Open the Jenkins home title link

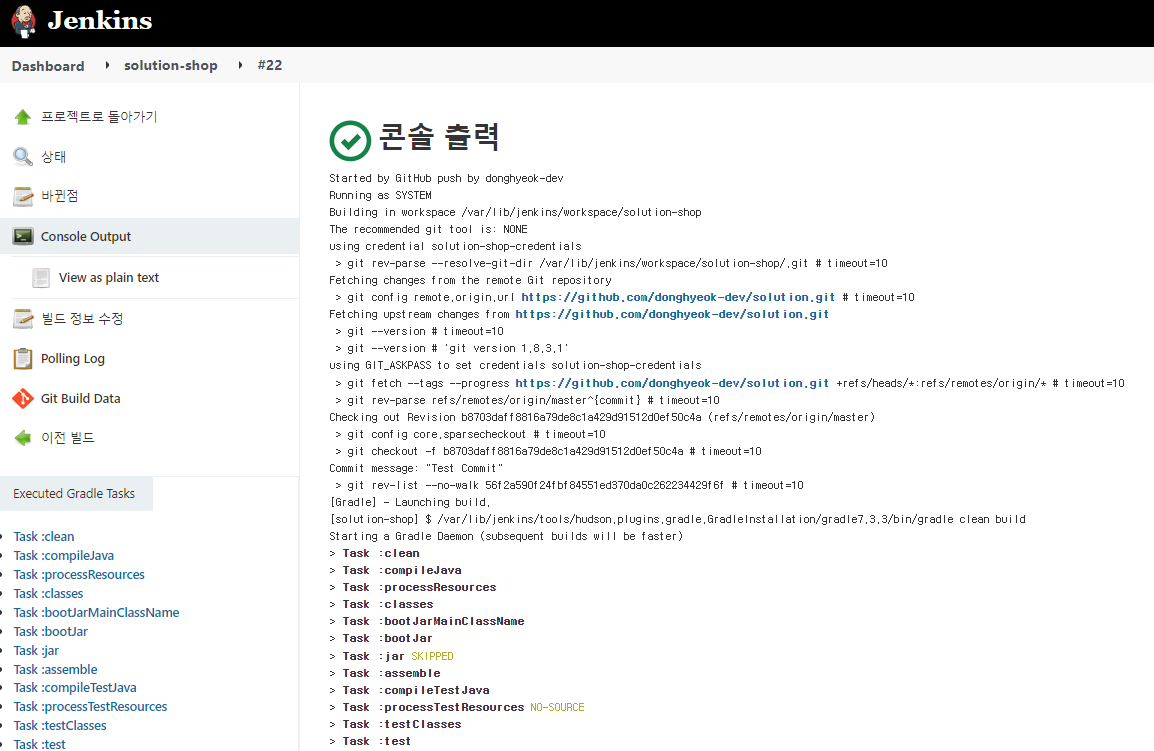coord(100,21)
